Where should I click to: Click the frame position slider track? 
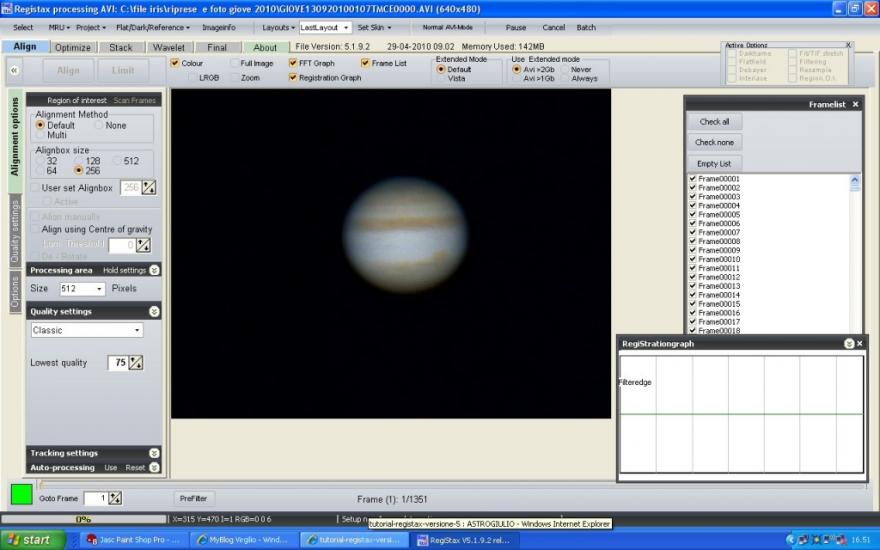tap(452, 485)
